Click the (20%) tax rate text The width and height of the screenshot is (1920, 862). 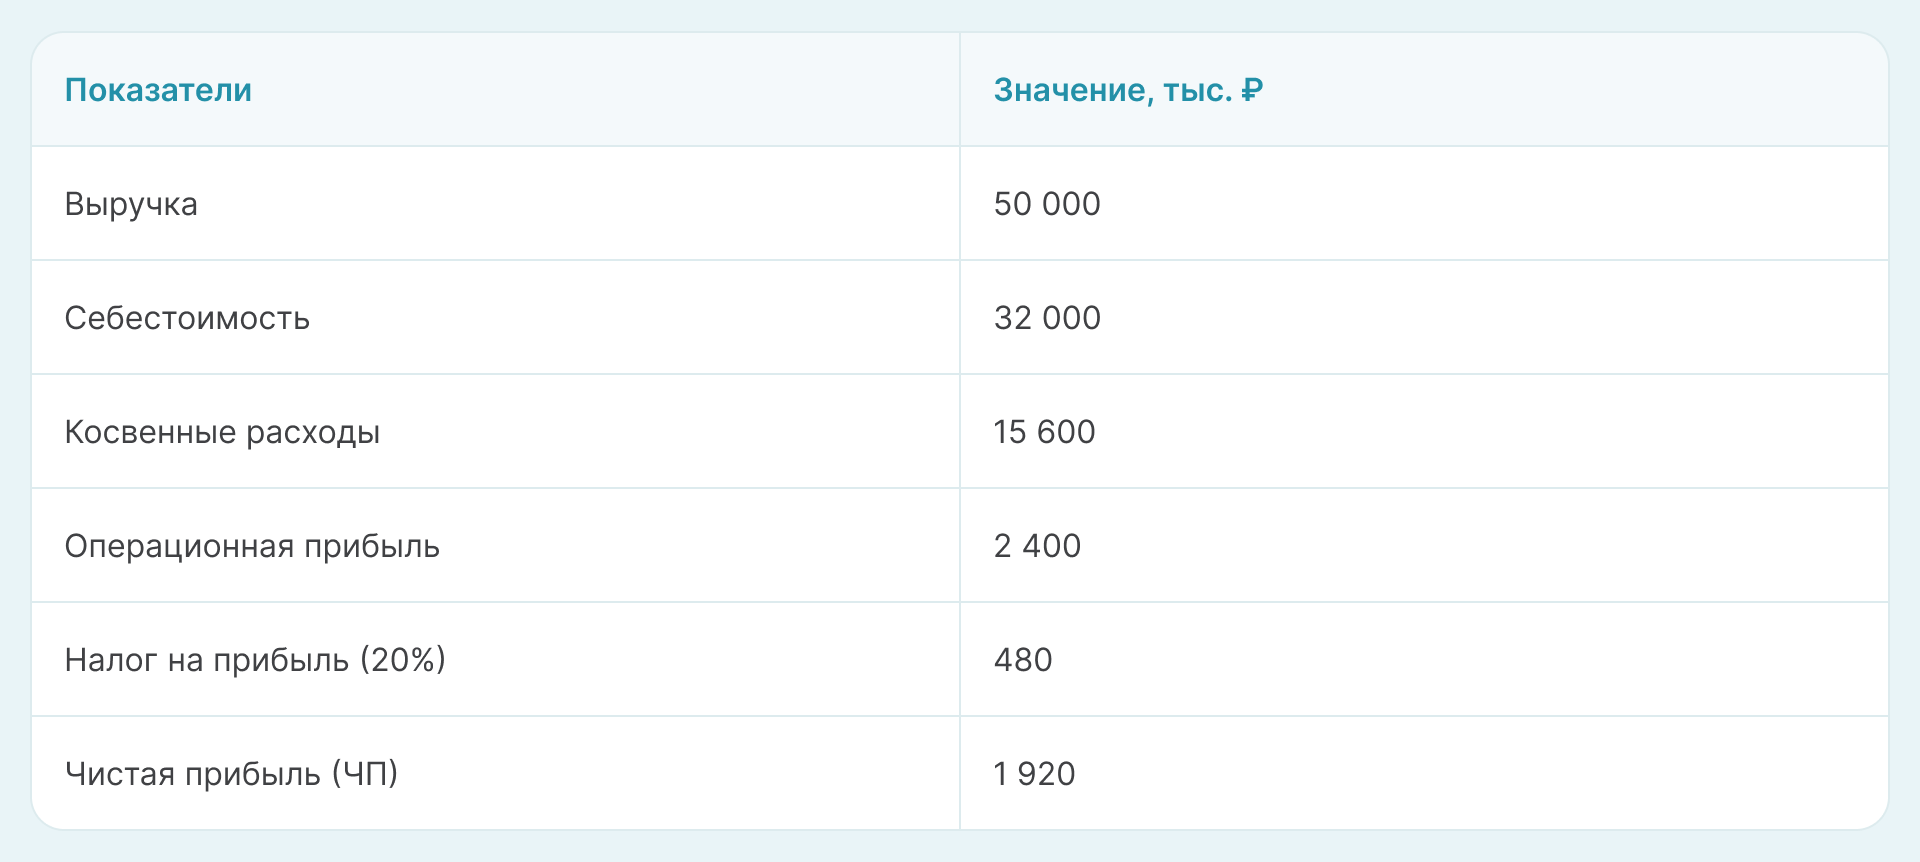[x=402, y=660]
